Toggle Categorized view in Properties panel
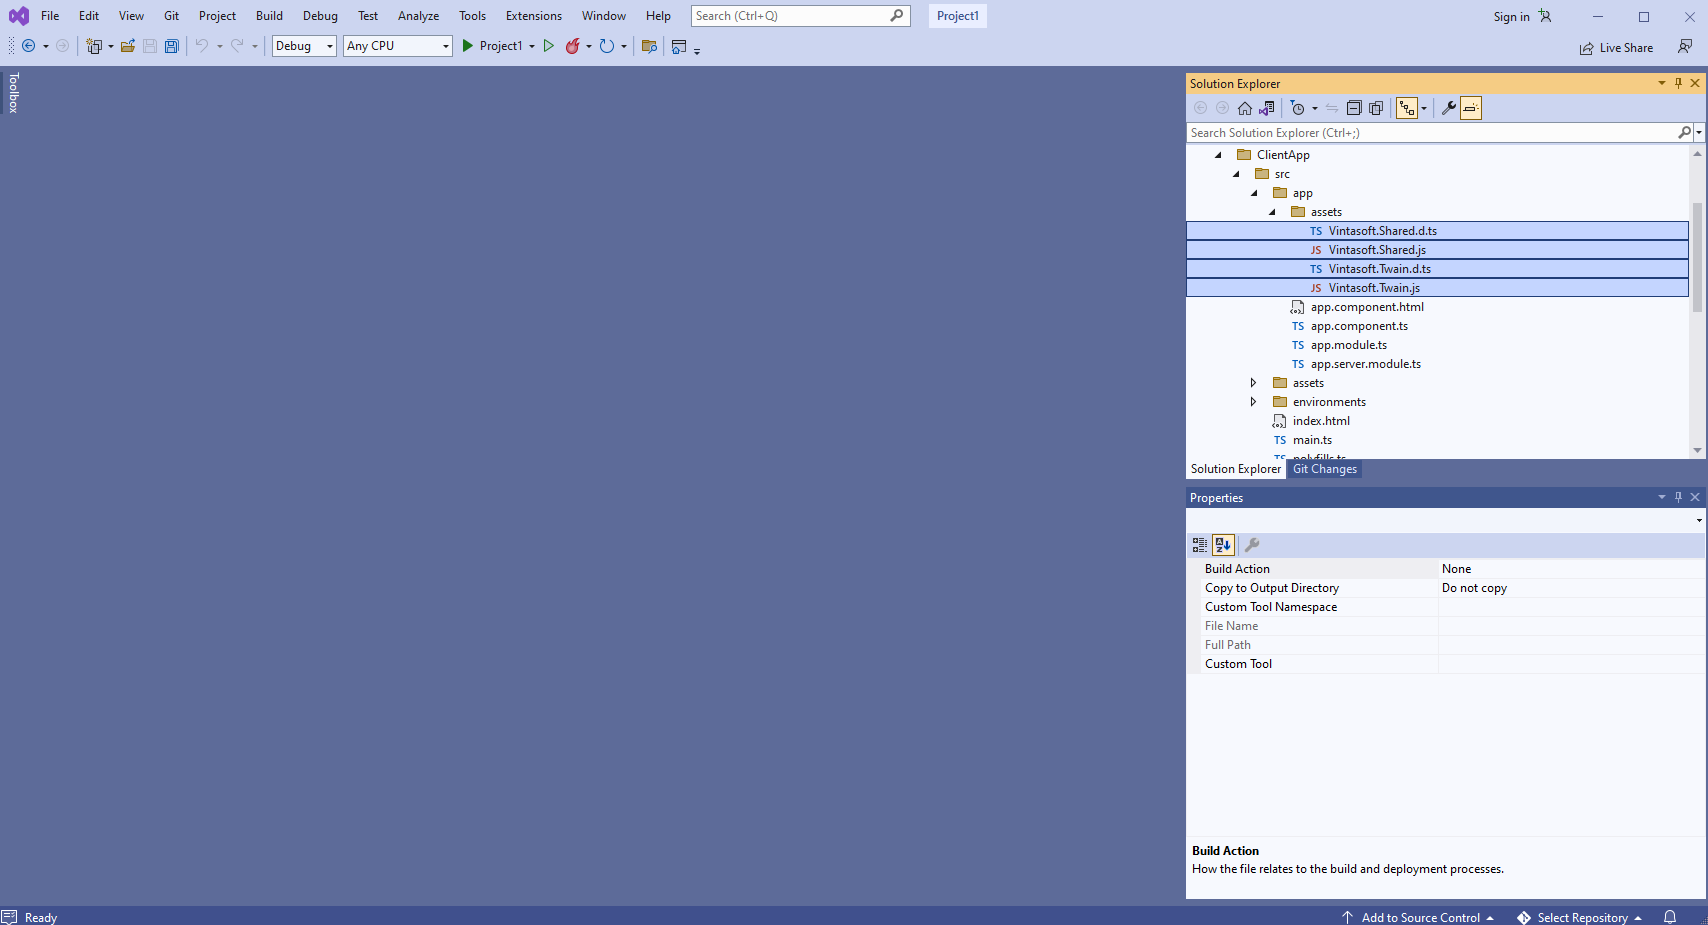Viewport: 1708px width, 925px height. point(1200,545)
